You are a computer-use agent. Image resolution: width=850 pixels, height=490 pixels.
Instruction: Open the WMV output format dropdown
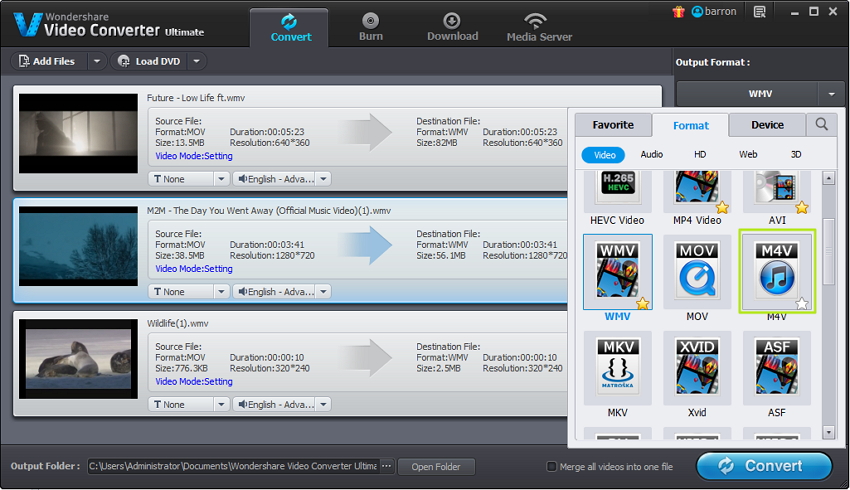[x=831, y=94]
